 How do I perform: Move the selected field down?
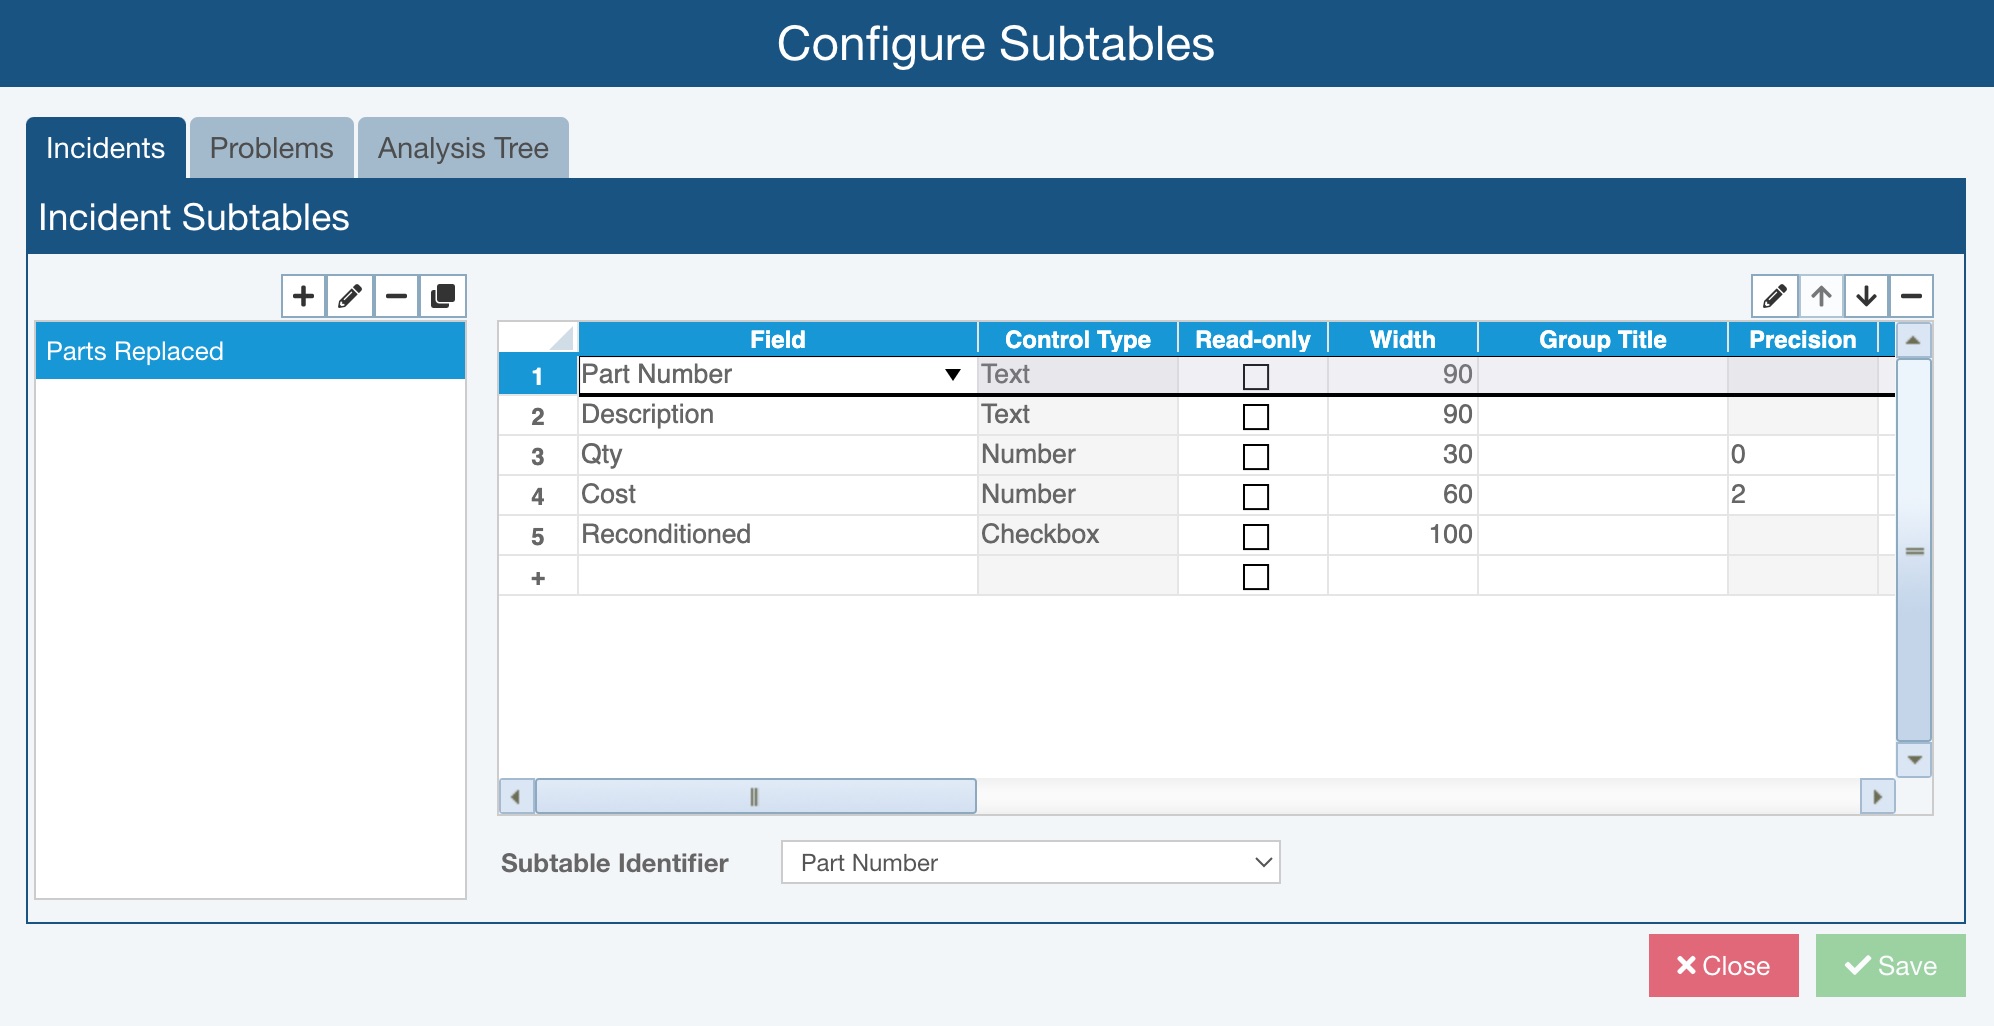click(x=1866, y=296)
